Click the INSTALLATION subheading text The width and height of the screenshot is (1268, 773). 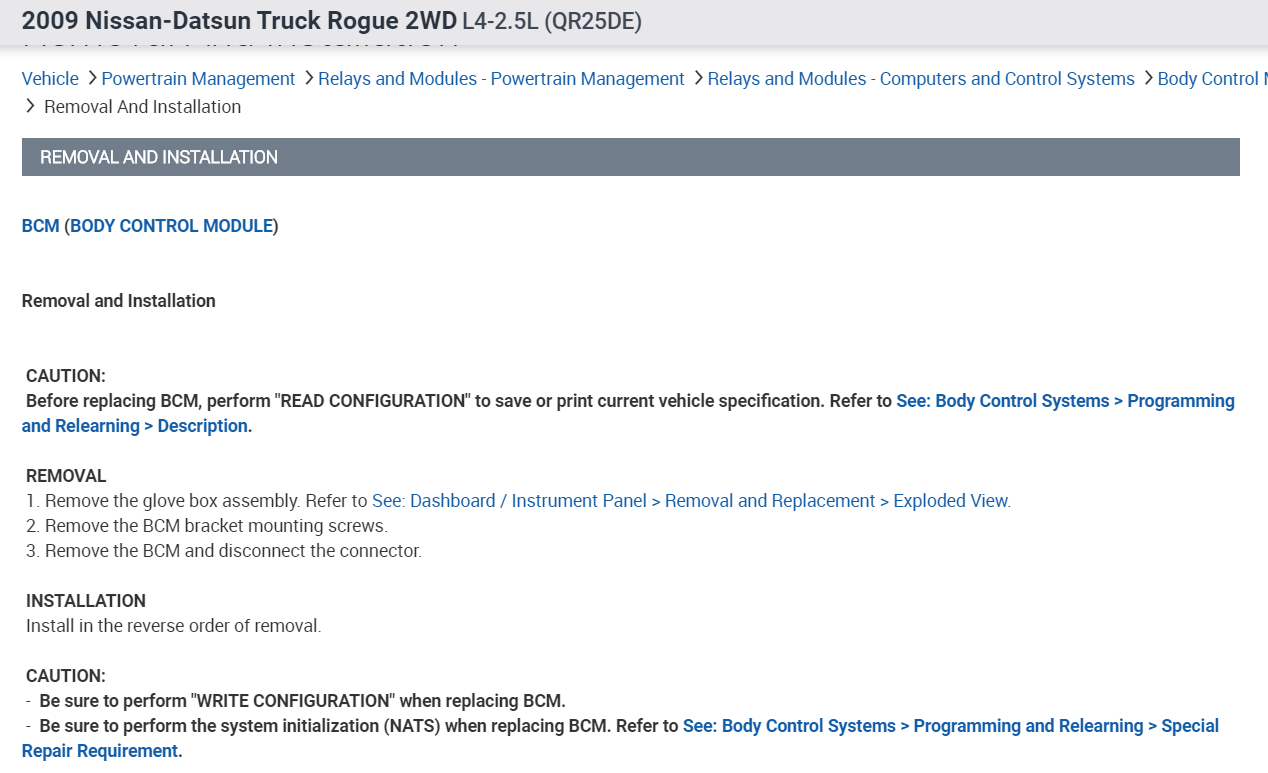(86, 601)
